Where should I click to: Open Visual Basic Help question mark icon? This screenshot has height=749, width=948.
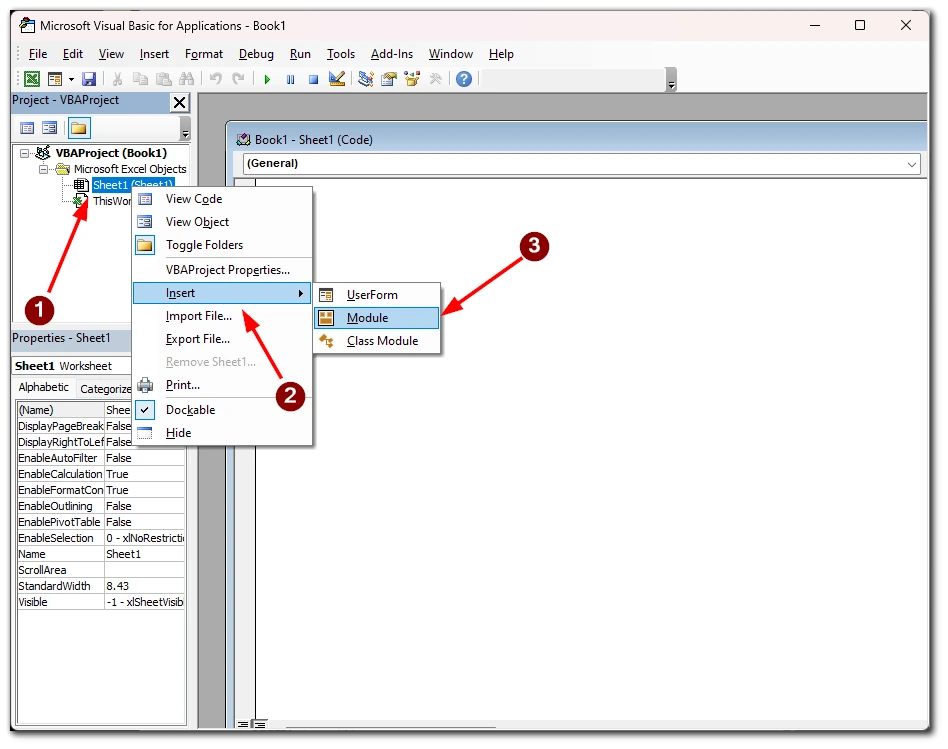tap(464, 79)
